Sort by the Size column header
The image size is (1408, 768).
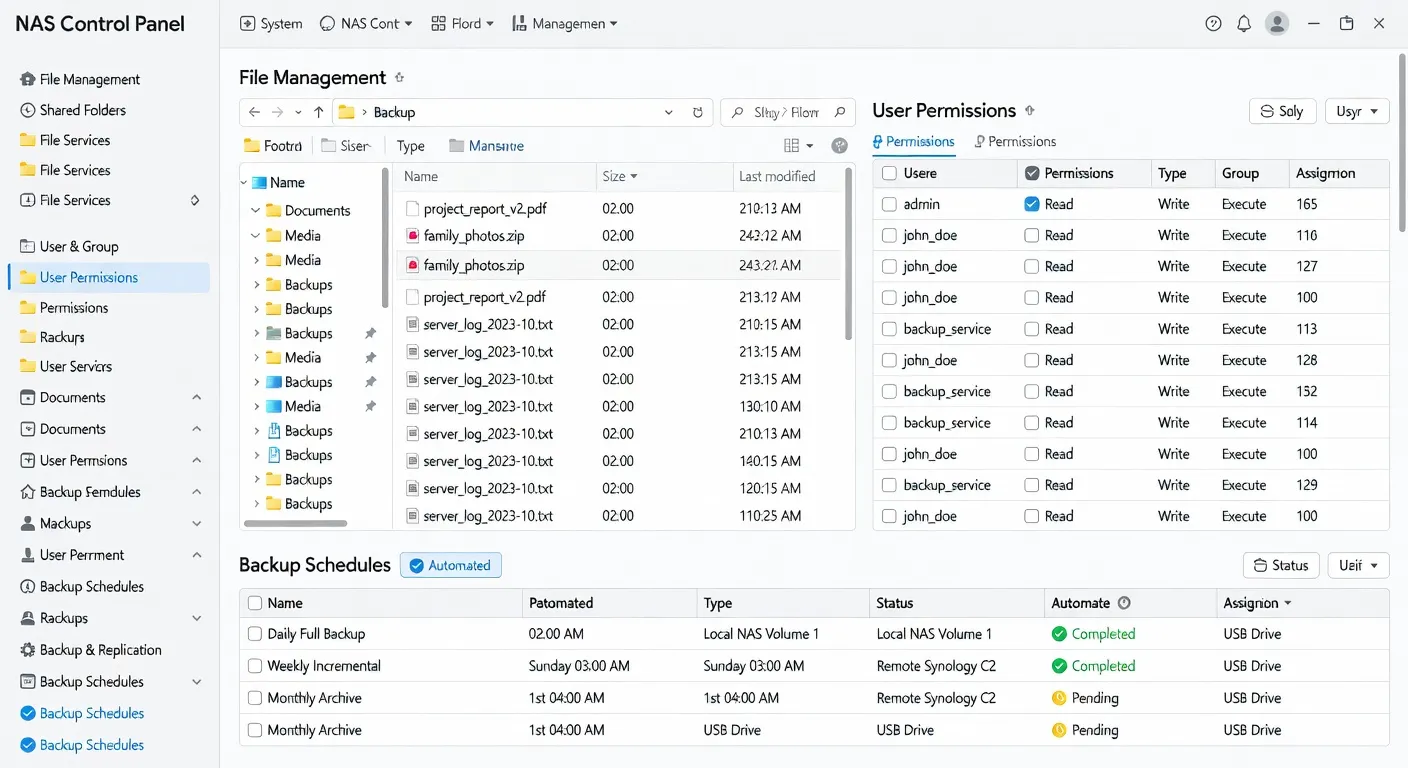[x=620, y=175]
